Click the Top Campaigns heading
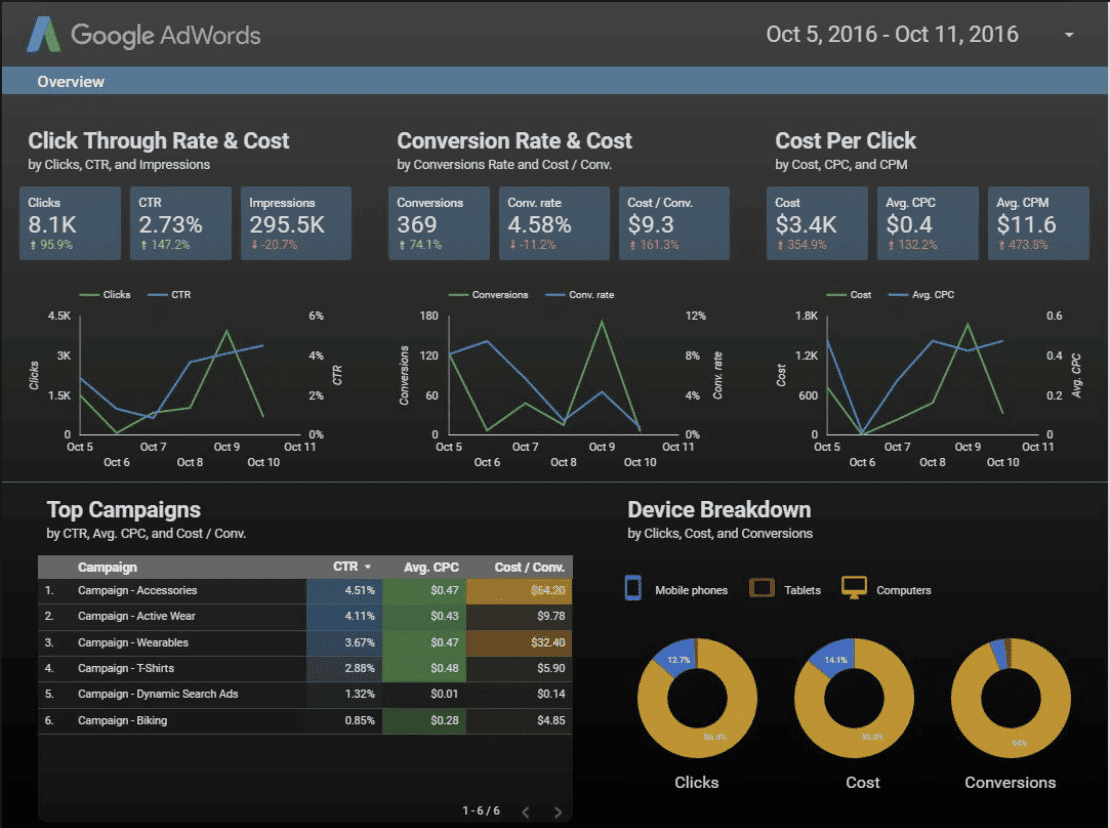Viewport: 1110px width, 828px height. pyautogui.click(x=124, y=510)
